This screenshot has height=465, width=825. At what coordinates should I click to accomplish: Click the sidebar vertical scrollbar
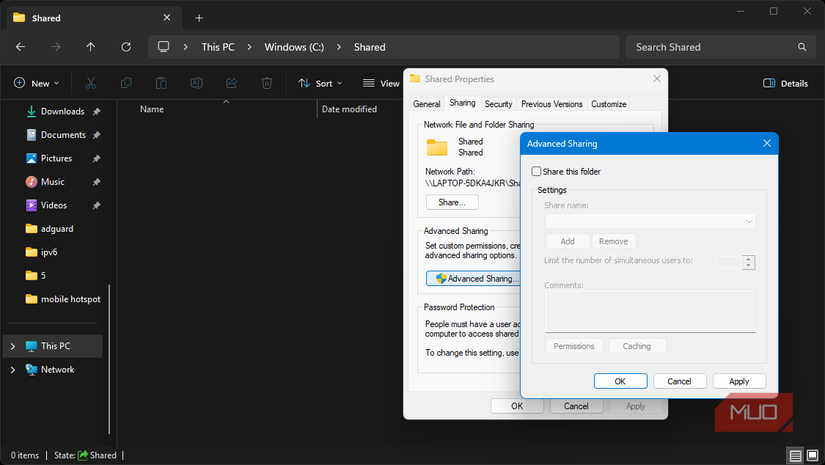[x=109, y=359]
